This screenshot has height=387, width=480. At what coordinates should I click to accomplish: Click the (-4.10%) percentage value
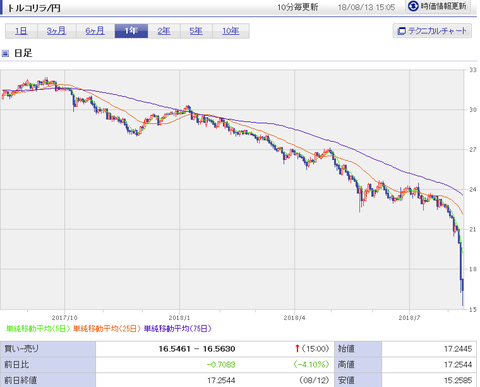tap(311, 365)
